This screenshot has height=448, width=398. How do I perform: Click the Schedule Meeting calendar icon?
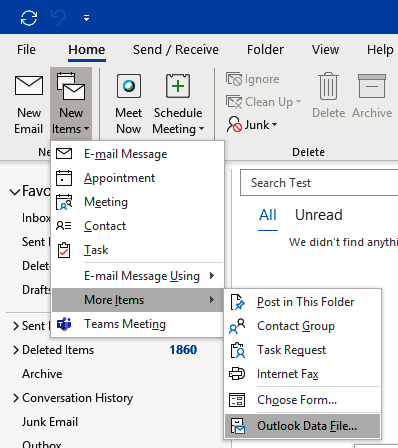178,86
